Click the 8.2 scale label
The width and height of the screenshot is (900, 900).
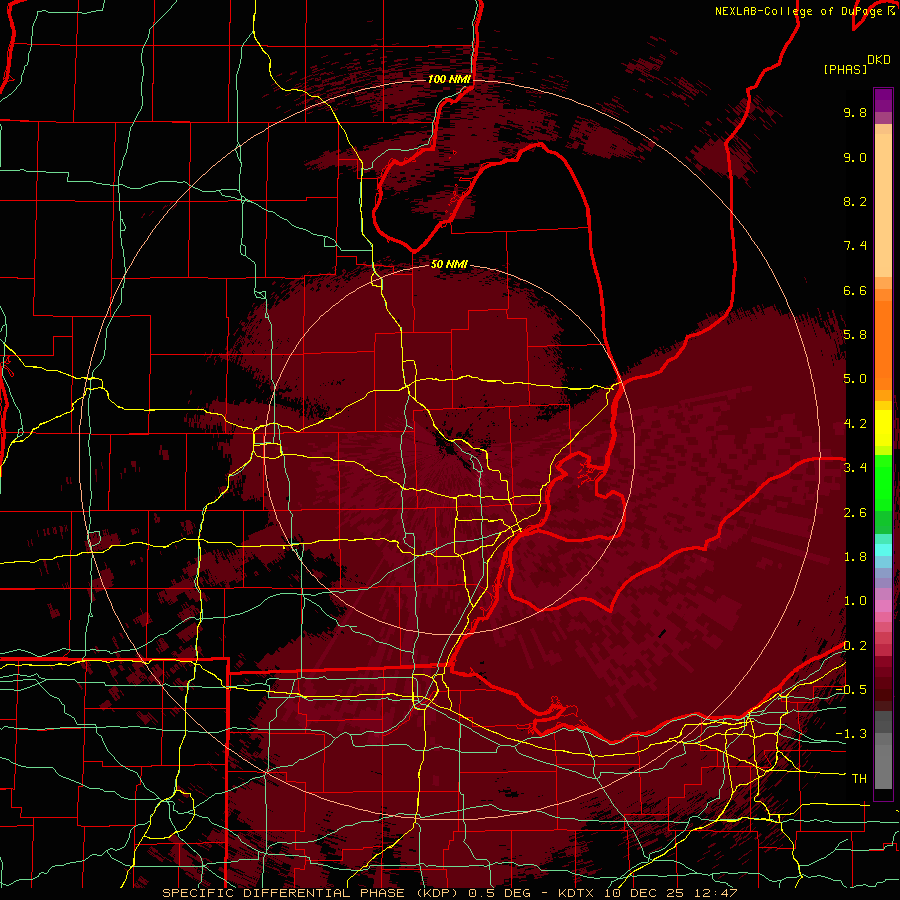click(855, 201)
